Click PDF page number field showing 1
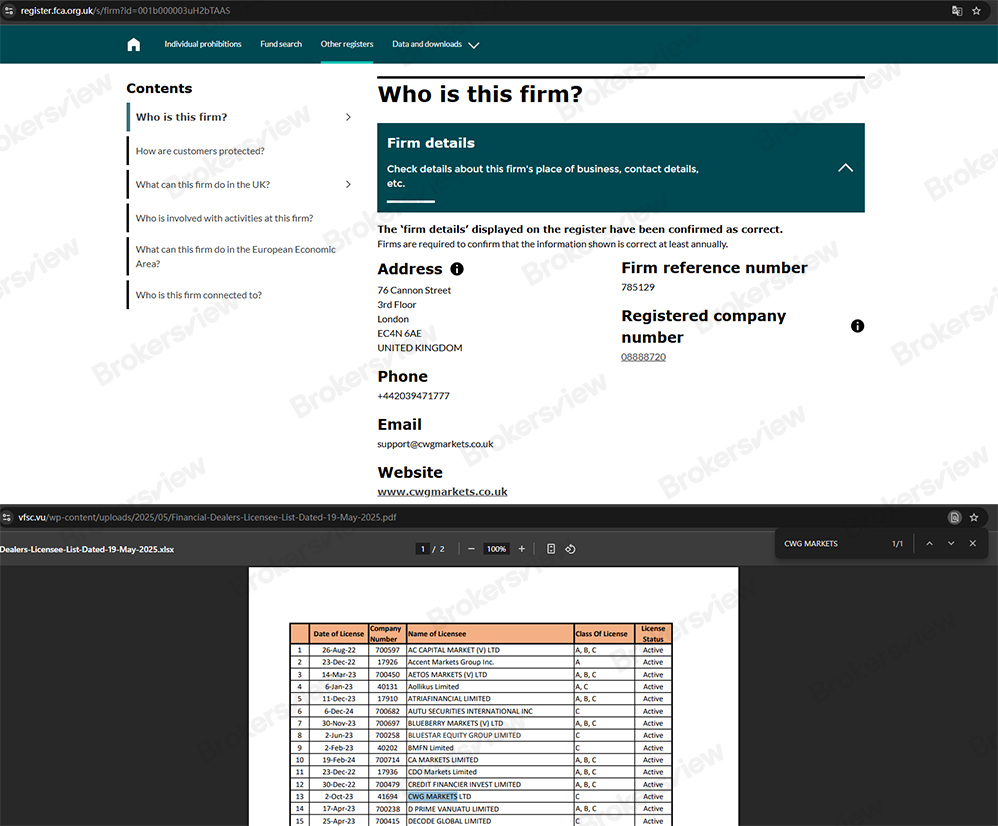 [423, 549]
